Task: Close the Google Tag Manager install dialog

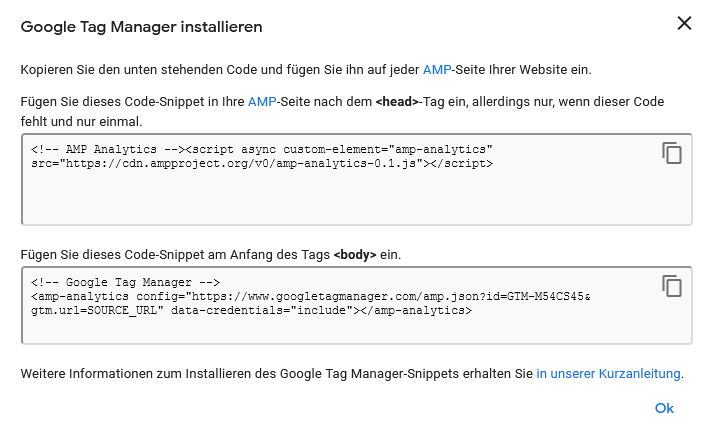Action: [684, 23]
